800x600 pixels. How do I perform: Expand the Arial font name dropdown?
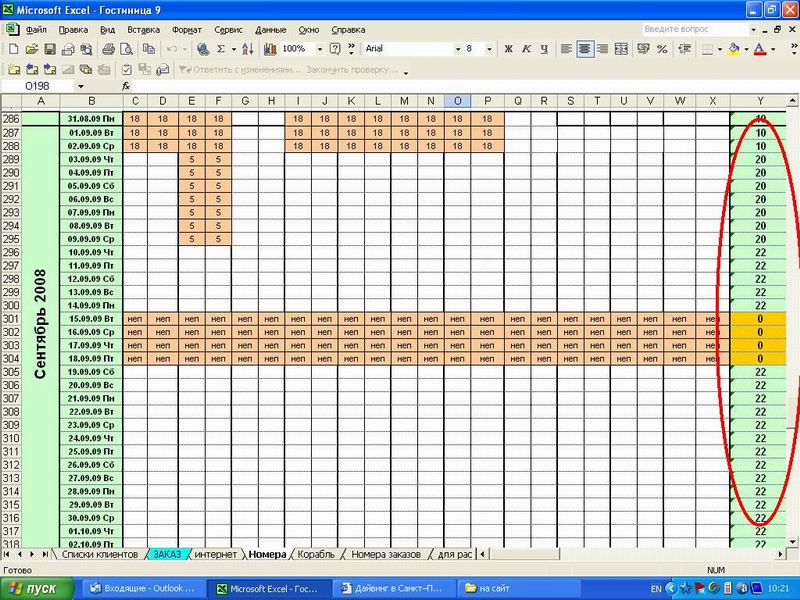(457, 48)
